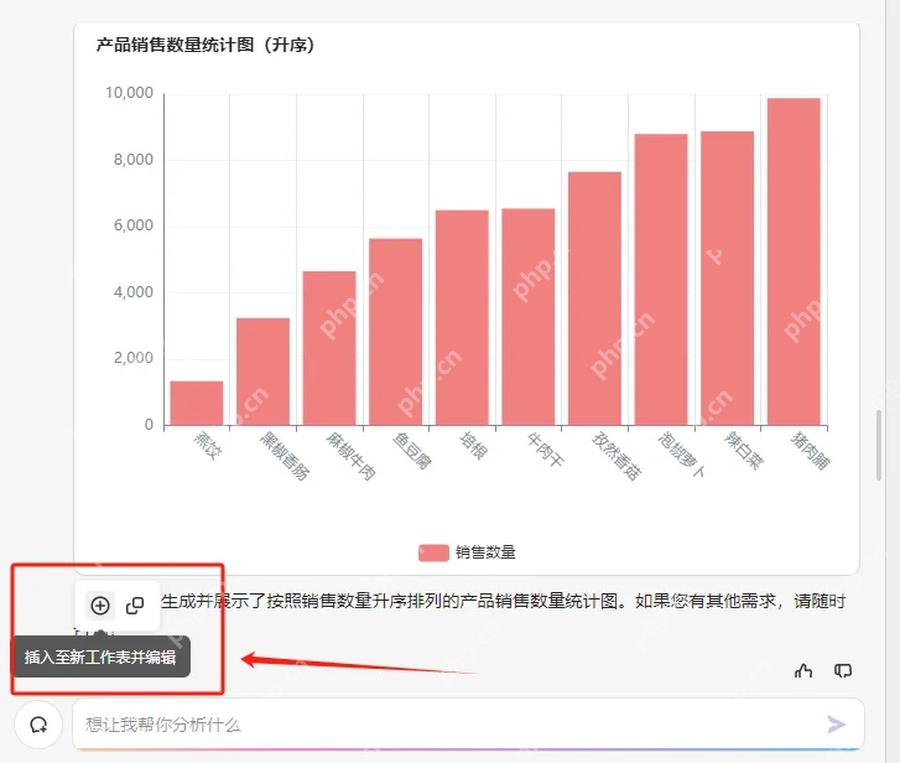
Task: Start a new chat with the bubble icon
Action: coord(38,725)
